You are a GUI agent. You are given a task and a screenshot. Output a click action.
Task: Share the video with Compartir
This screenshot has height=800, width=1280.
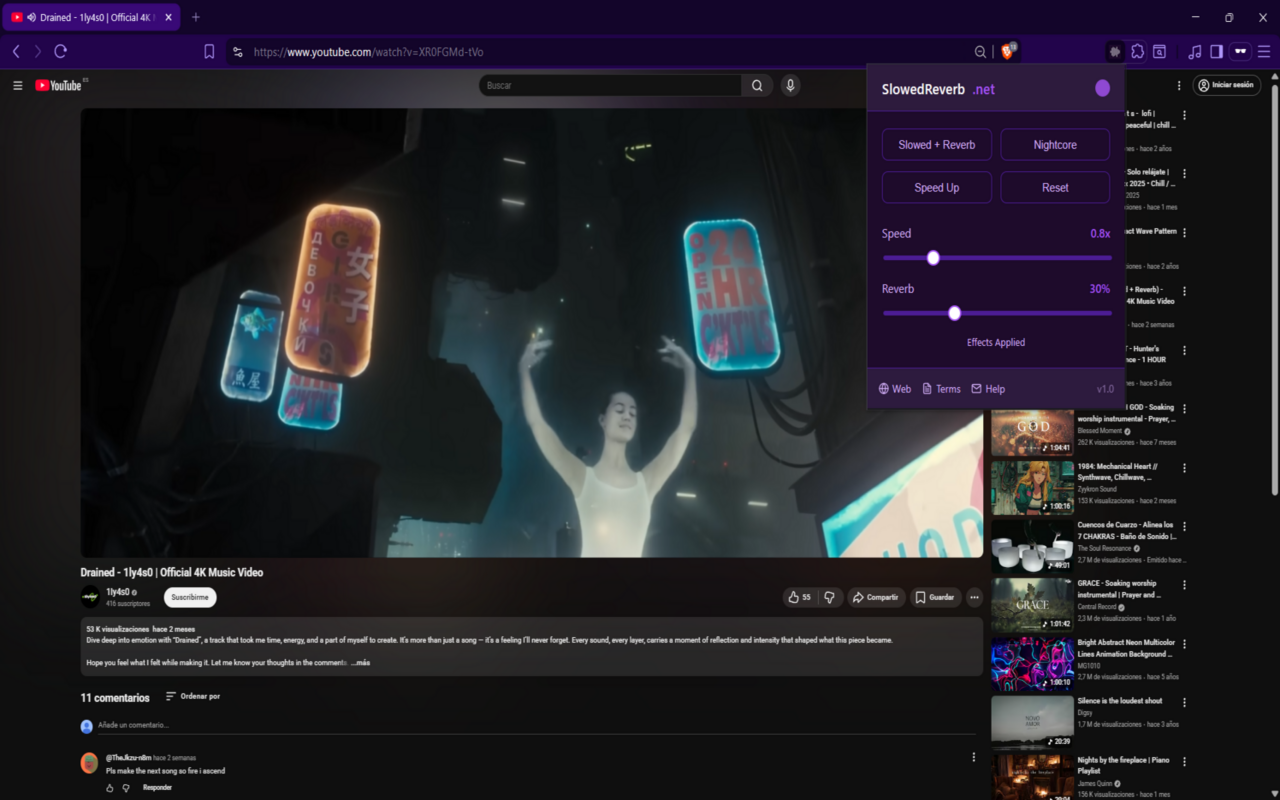coord(875,597)
